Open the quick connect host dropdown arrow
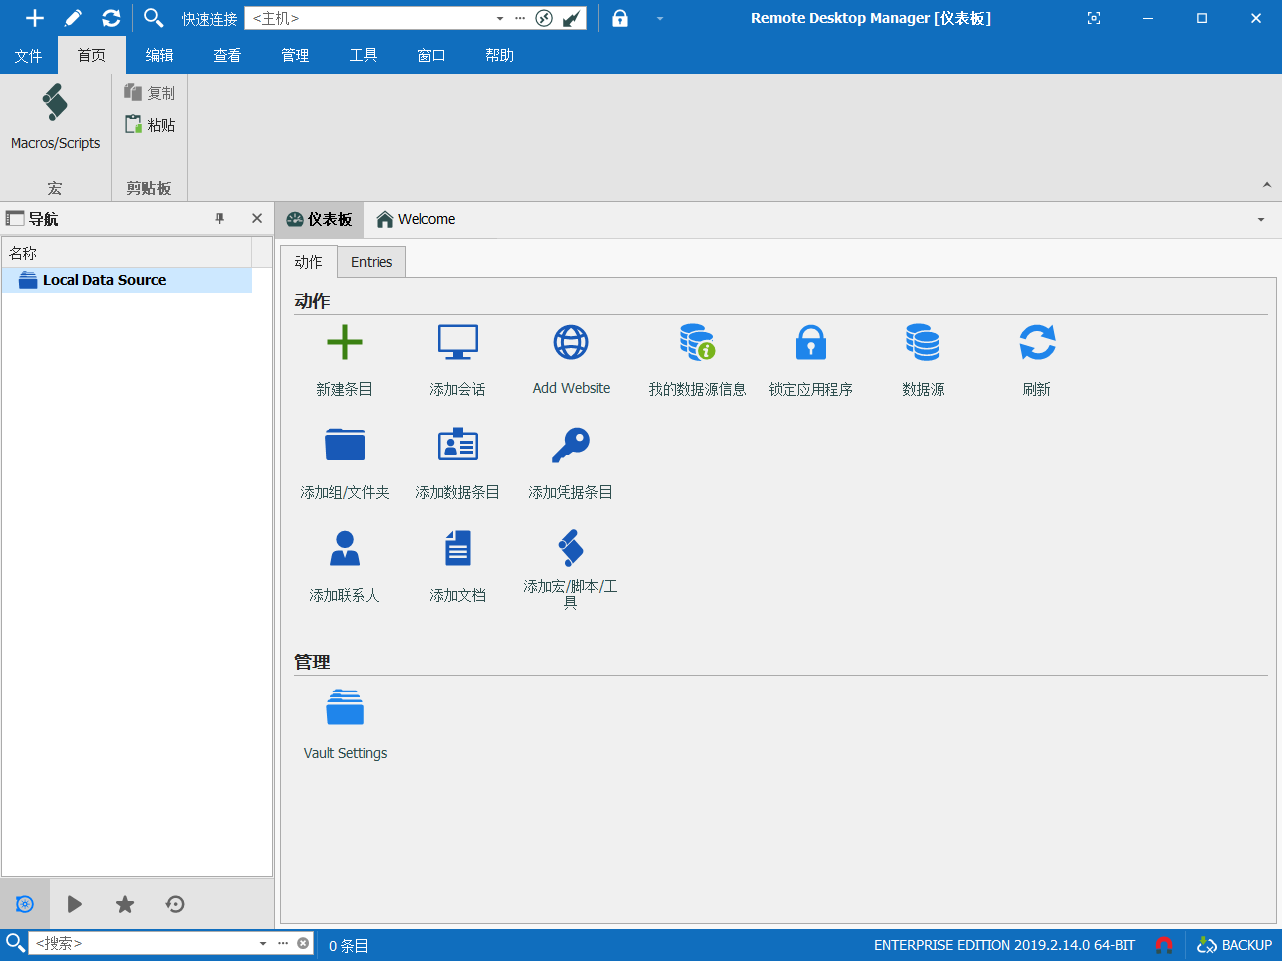The width and height of the screenshot is (1282, 961). pos(500,18)
